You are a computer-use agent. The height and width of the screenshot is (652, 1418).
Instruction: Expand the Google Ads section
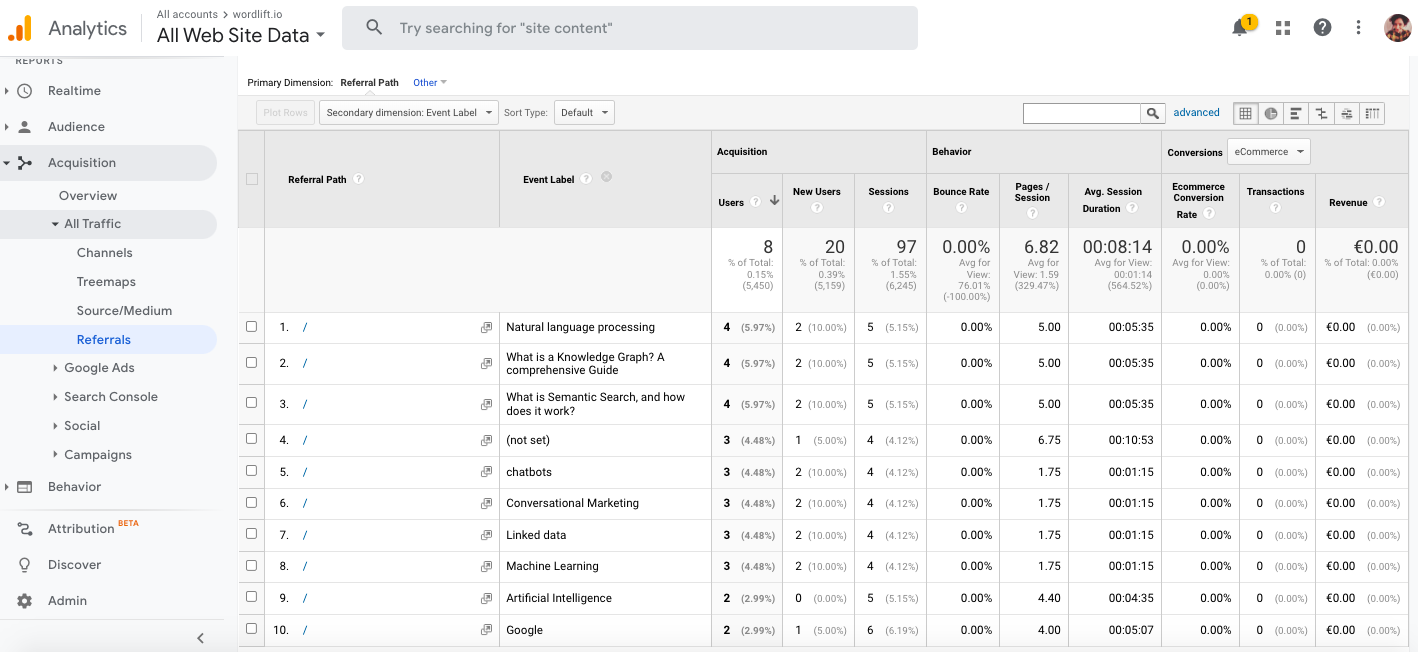pyautogui.click(x=98, y=368)
